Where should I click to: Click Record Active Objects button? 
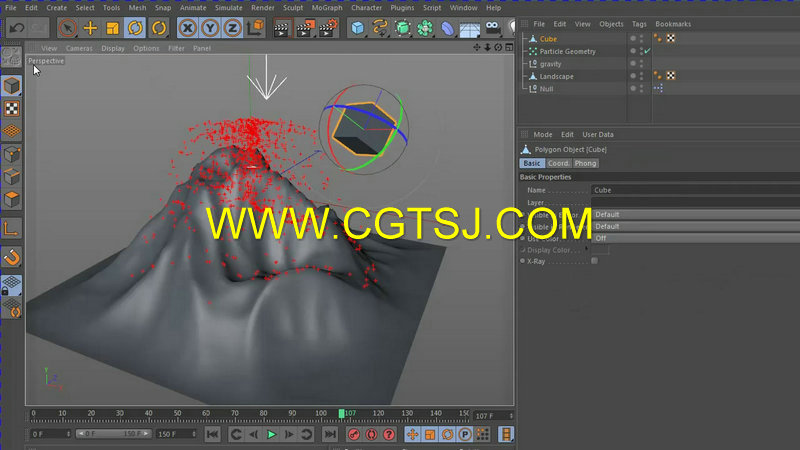(x=354, y=434)
